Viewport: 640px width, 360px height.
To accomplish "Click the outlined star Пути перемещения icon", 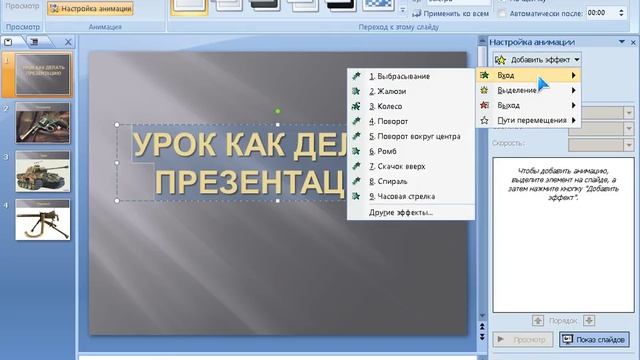I will pyautogui.click(x=484, y=120).
